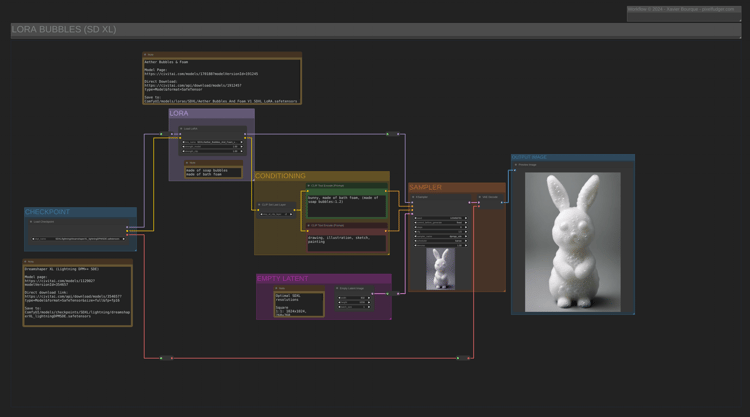Collapse the Load Checkpoint node via its title dot

tap(31, 222)
